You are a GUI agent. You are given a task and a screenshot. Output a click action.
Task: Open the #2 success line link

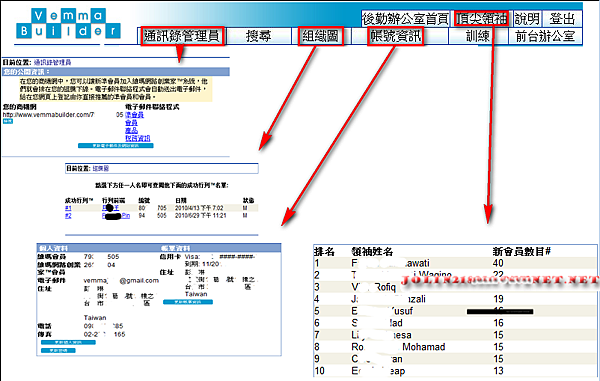click(x=68, y=216)
